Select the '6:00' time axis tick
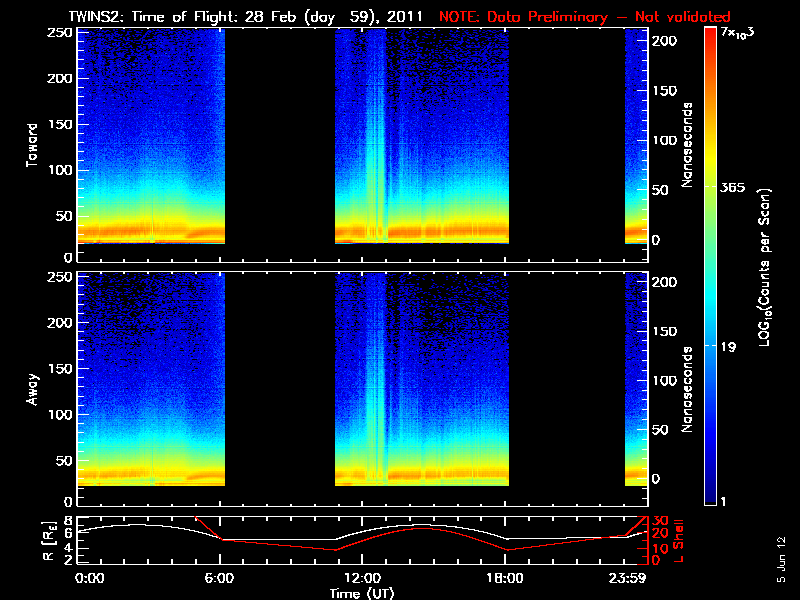This screenshot has width=800, height=600. 220,579
